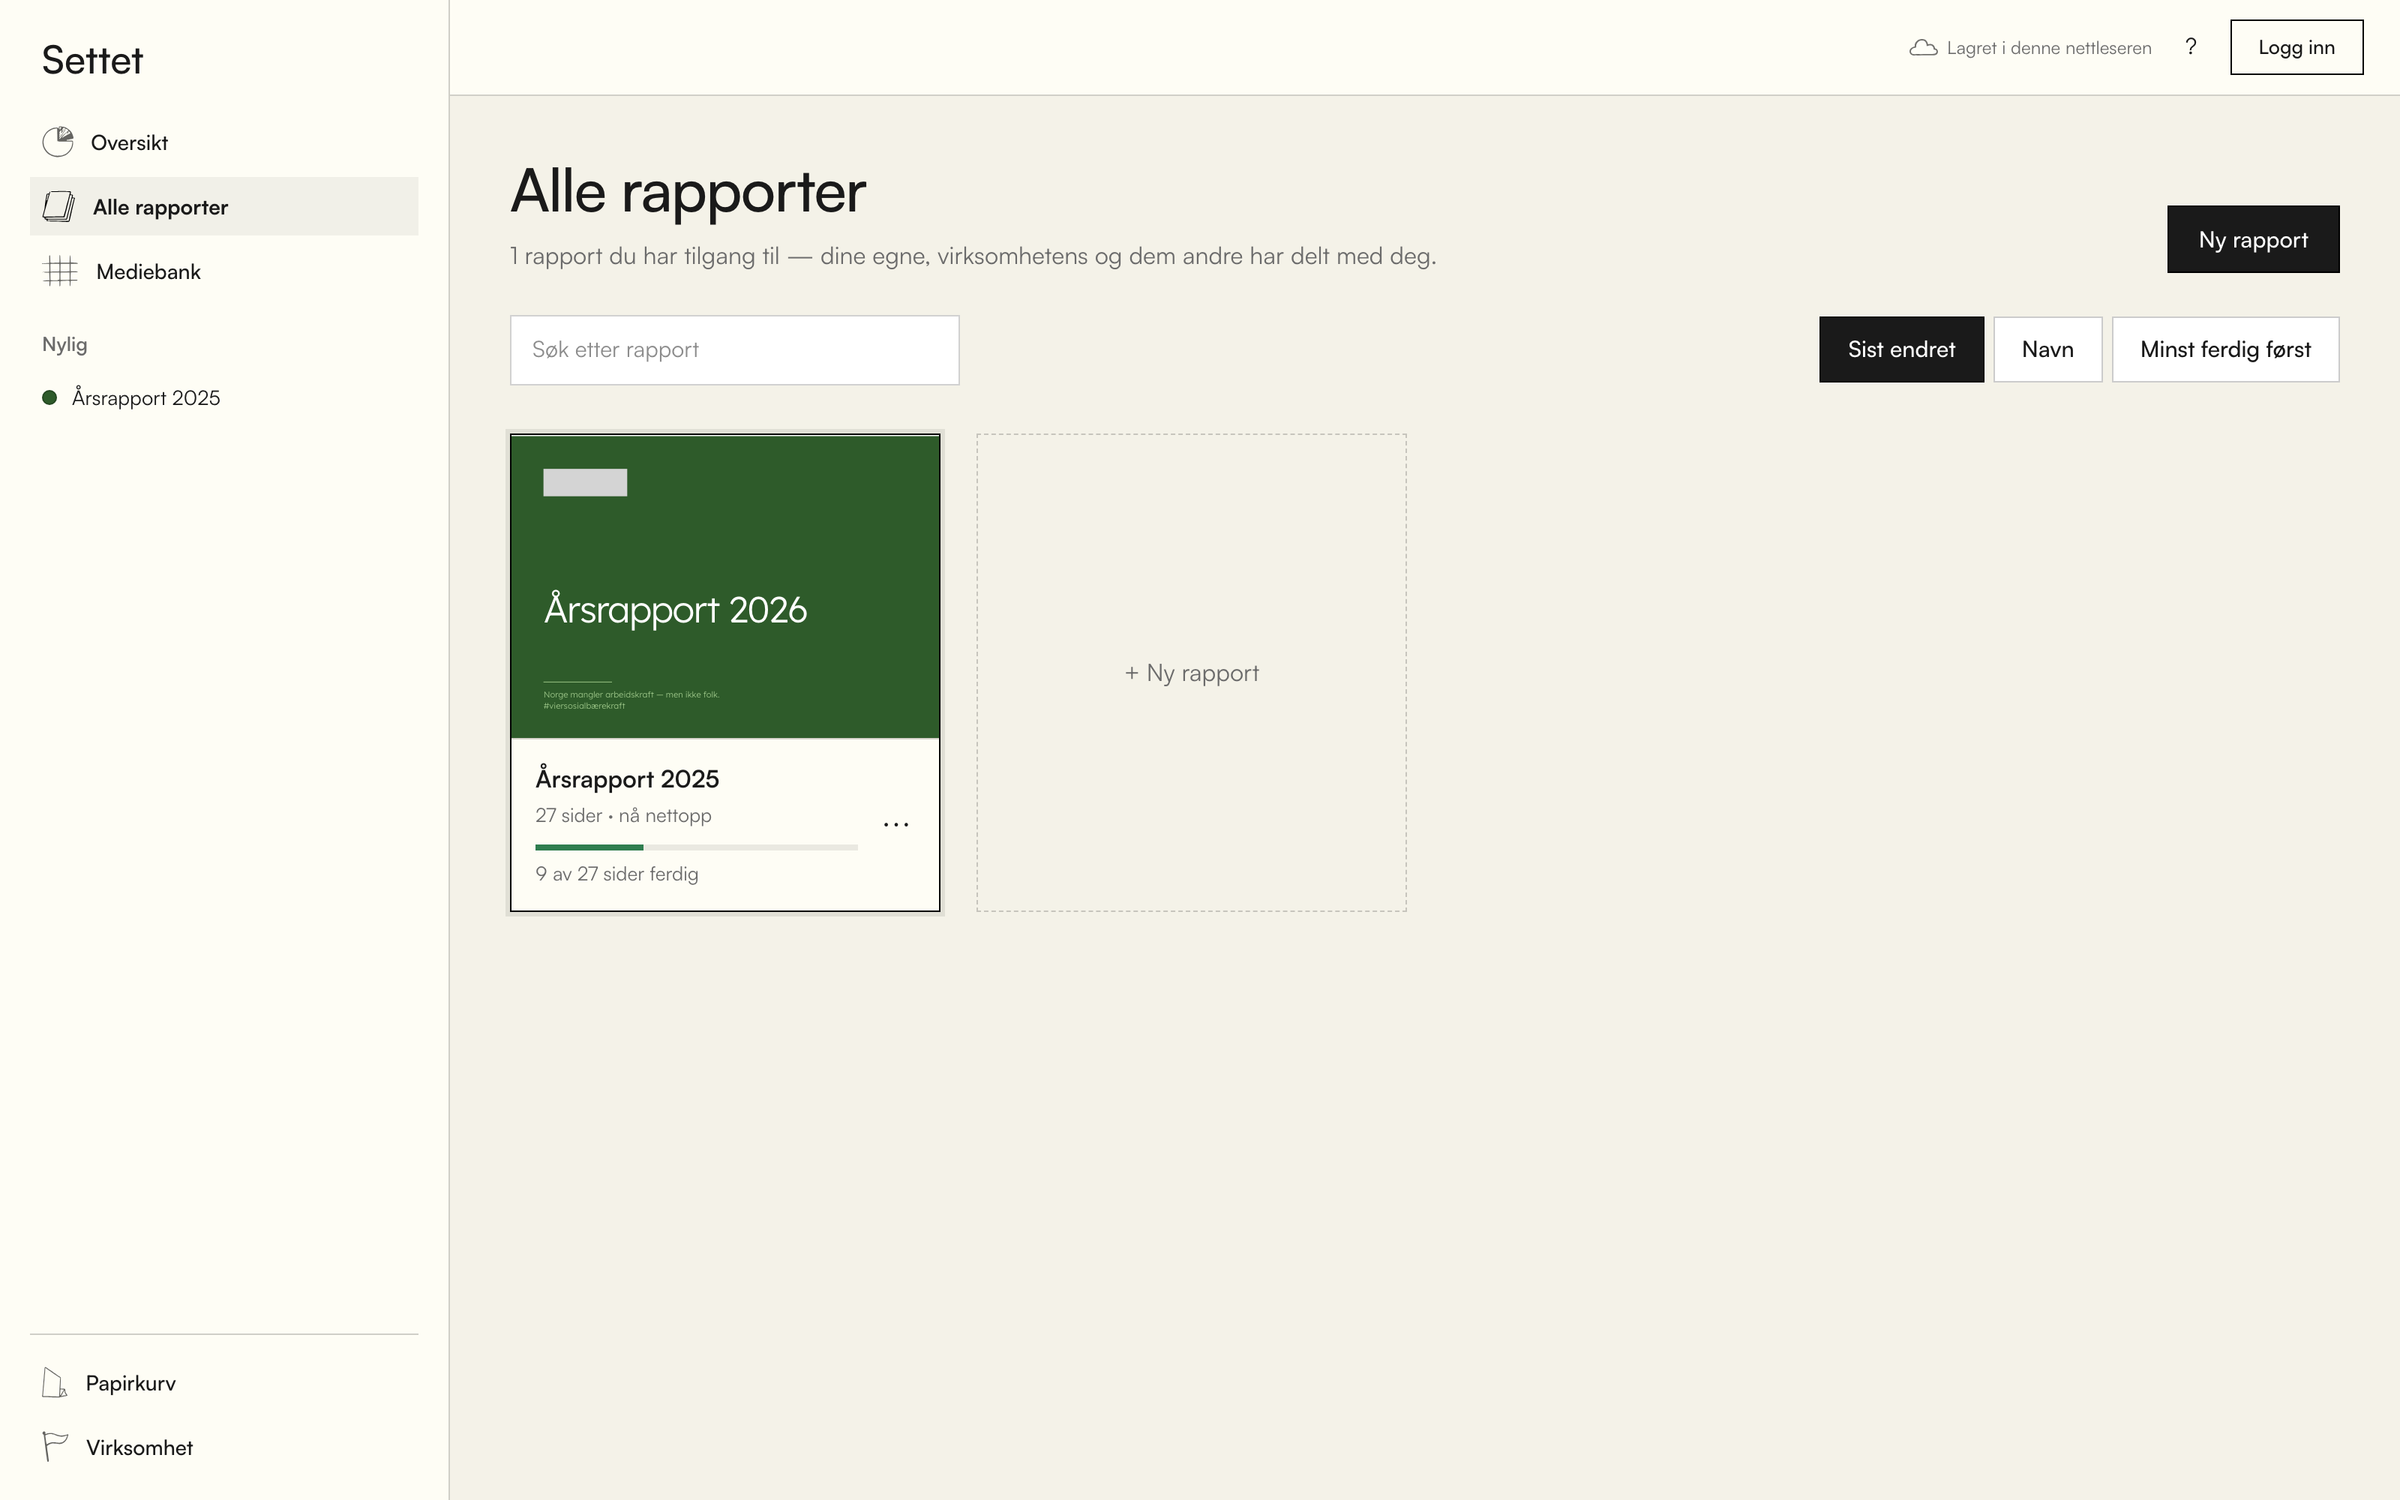The height and width of the screenshot is (1500, 2400).
Task: Click "27 sider • nå nettopp" text
Action: click(623, 815)
